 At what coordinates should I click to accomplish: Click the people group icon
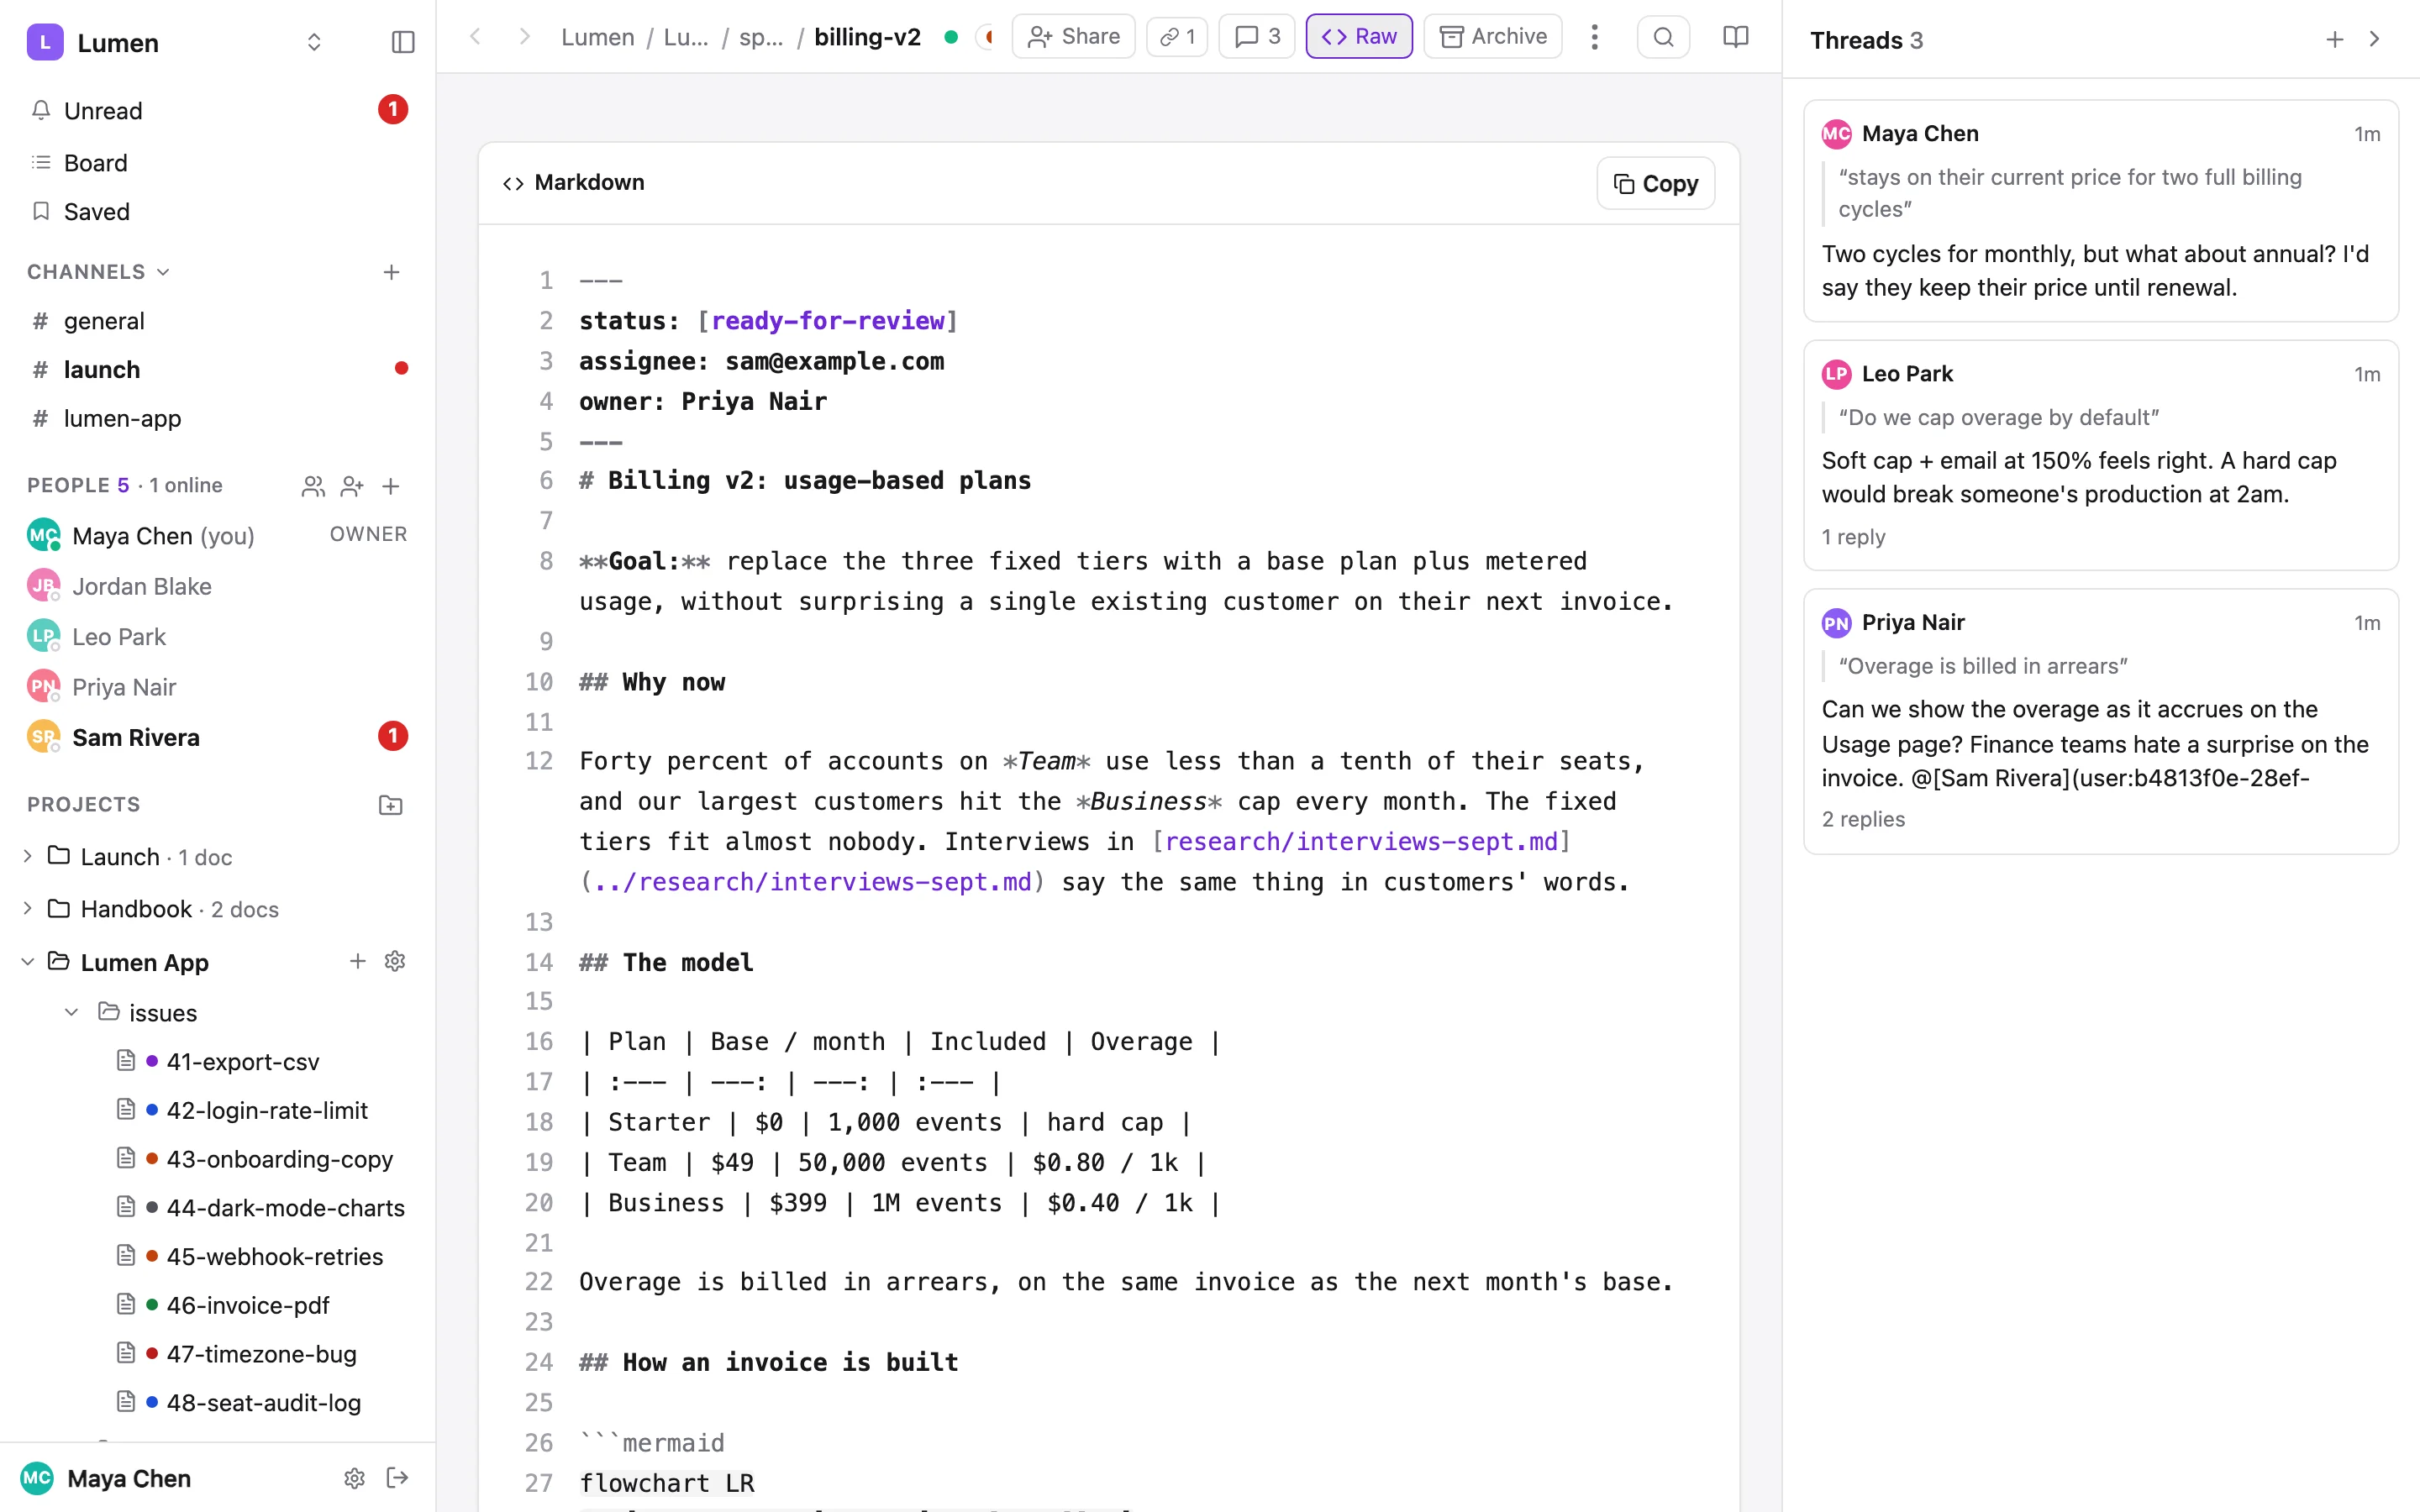point(313,486)
